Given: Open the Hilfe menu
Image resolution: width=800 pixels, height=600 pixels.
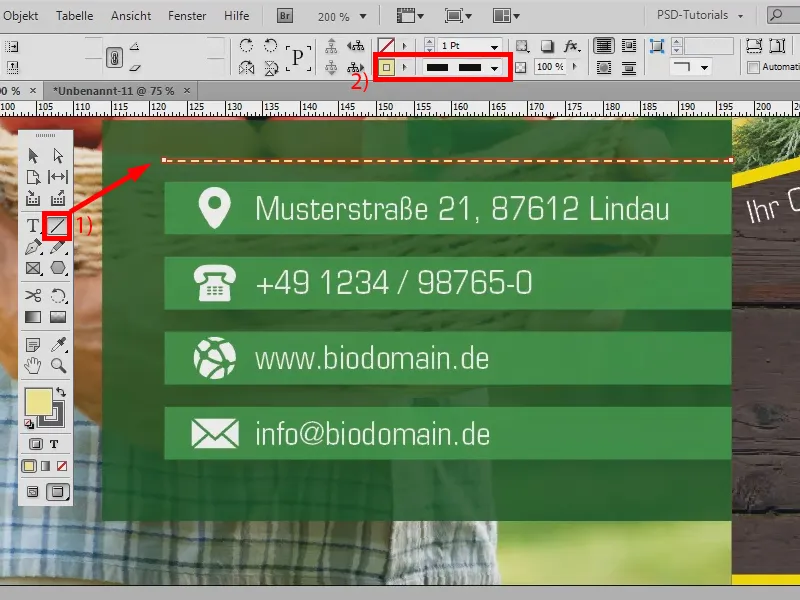Looking at the screenshot, I should (x=237, y=16).
